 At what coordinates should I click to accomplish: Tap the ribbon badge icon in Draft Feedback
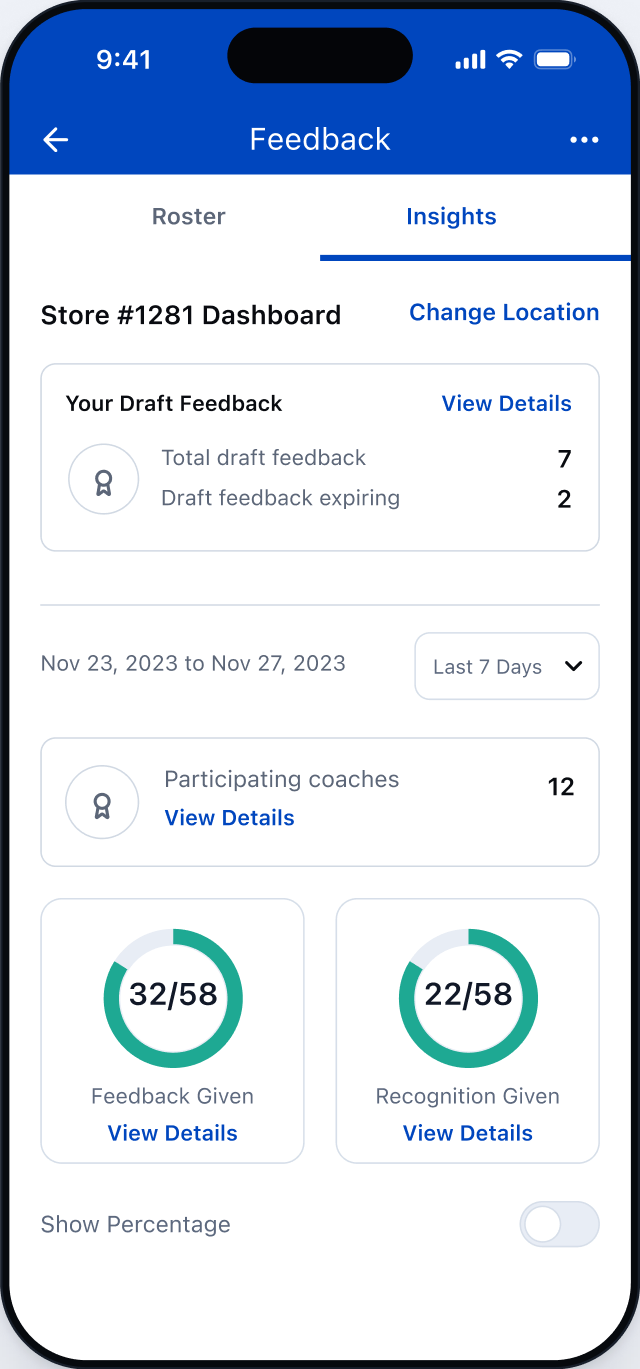pos(103,479)
